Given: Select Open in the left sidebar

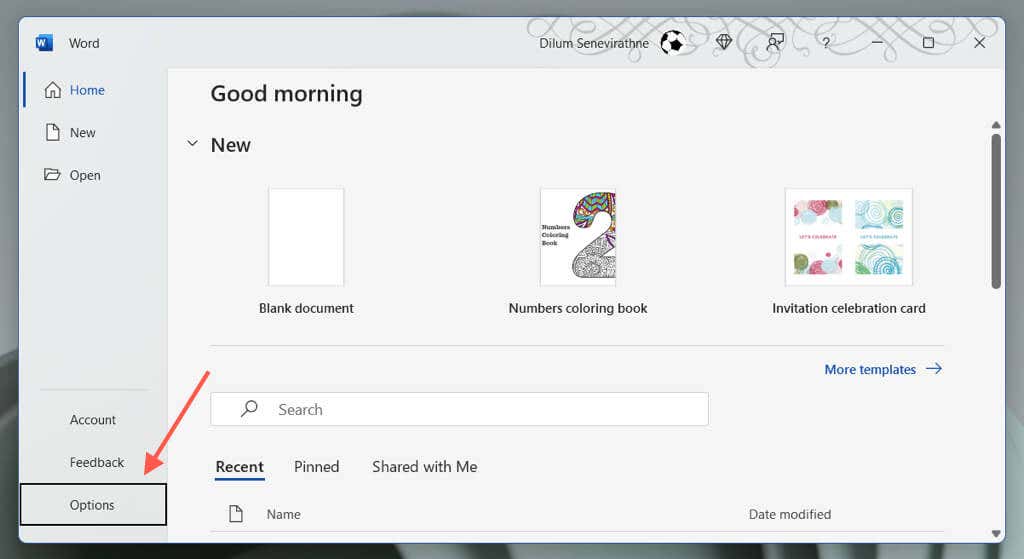Looking at the screenshot, I should [84, 175].
